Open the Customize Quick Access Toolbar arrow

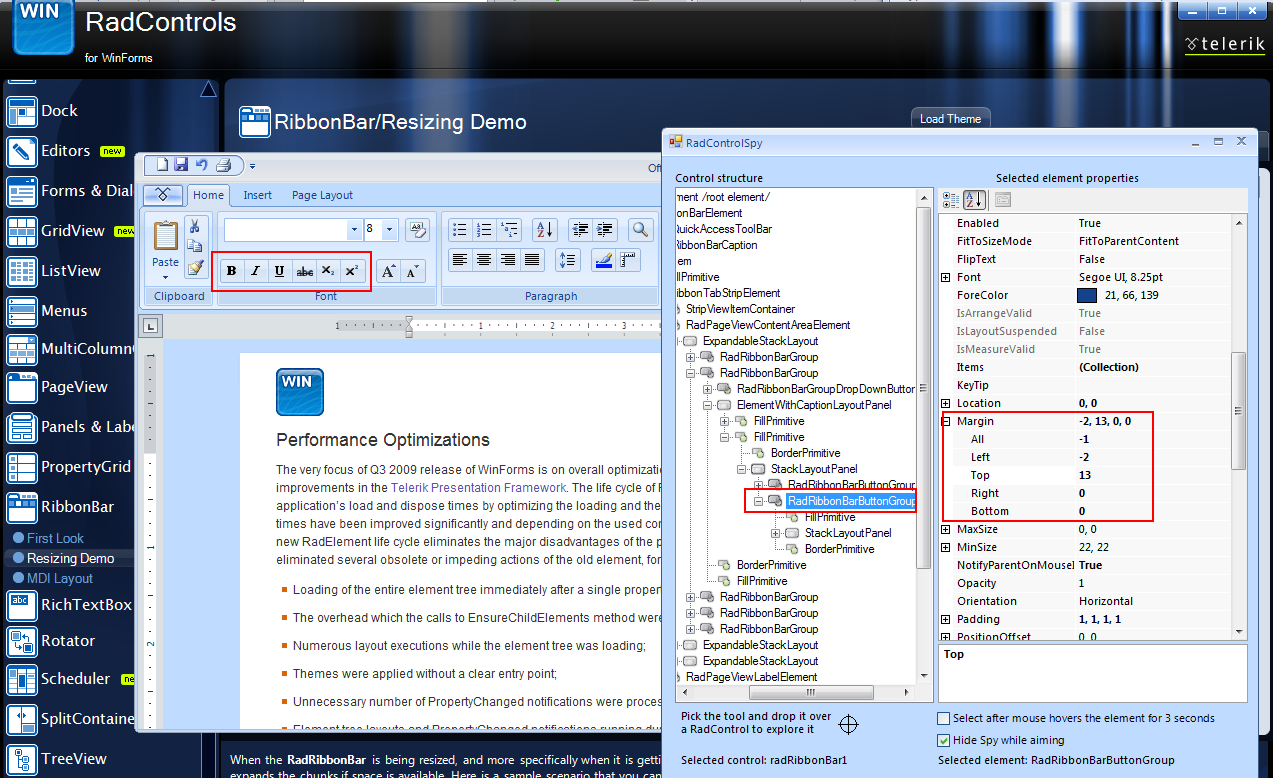[252, 166]
